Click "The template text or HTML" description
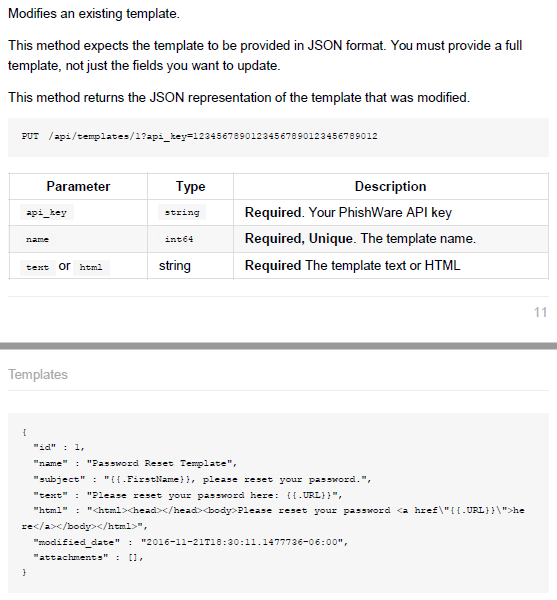The image size is (557, 600). (x=352, y=266)
